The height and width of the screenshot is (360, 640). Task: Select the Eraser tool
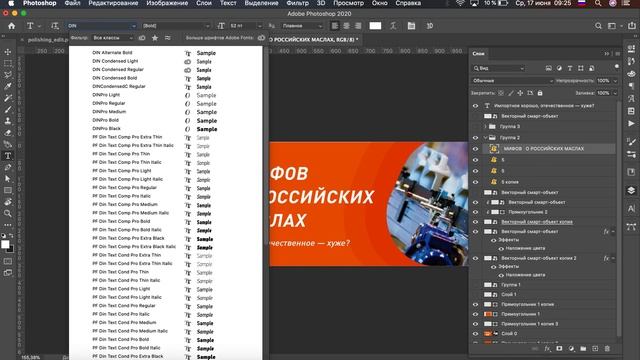click(8, 133)
